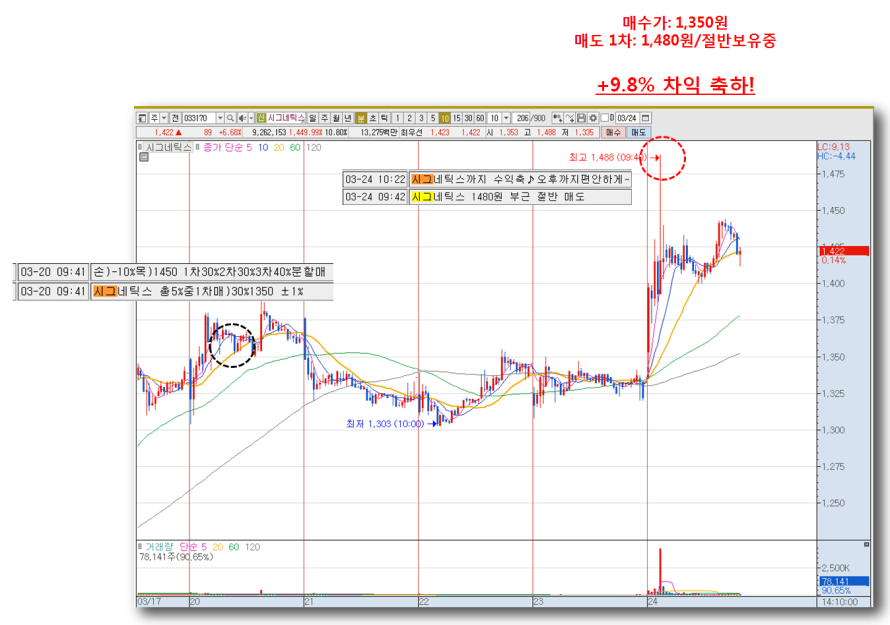Image resolution: width=890 pixels, height=625 pixels.
Task: Switch to the 15-minute interval button
Action: [456, 118]
